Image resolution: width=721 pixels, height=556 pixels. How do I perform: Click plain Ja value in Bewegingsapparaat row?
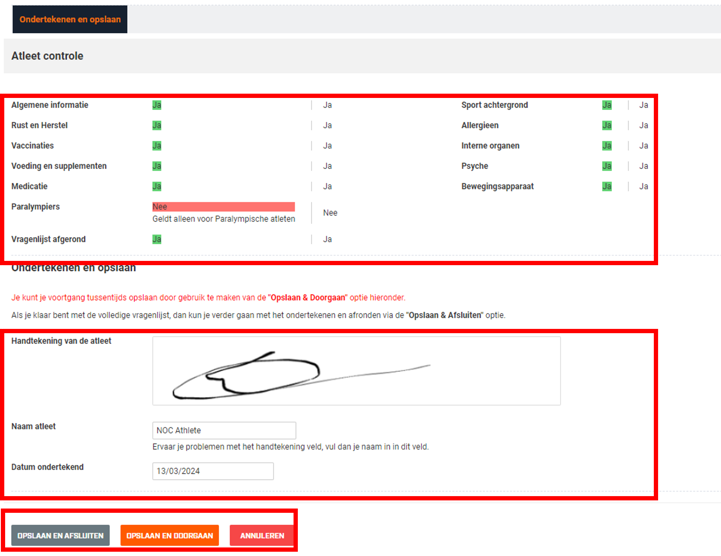click(x=644, y=186)
